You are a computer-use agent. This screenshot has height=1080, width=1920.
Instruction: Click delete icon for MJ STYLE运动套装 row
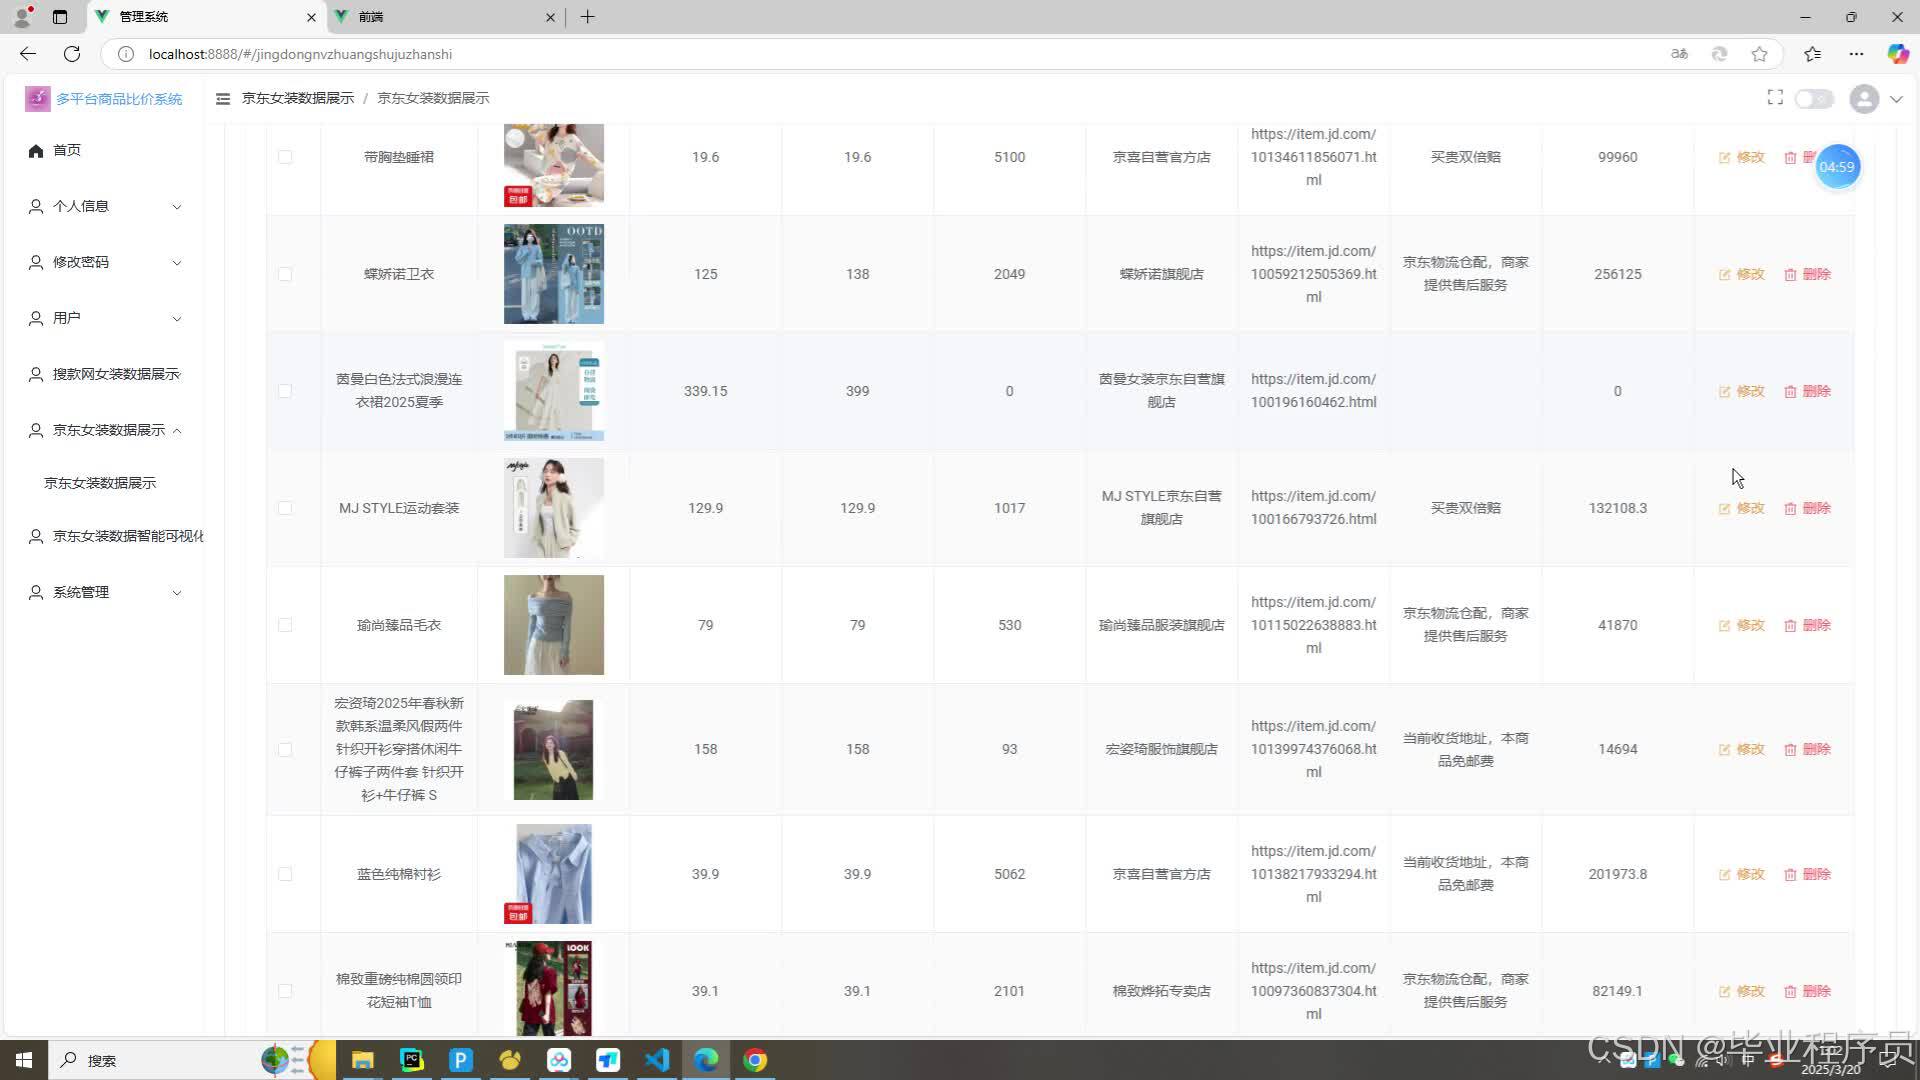click(1790, 508)
